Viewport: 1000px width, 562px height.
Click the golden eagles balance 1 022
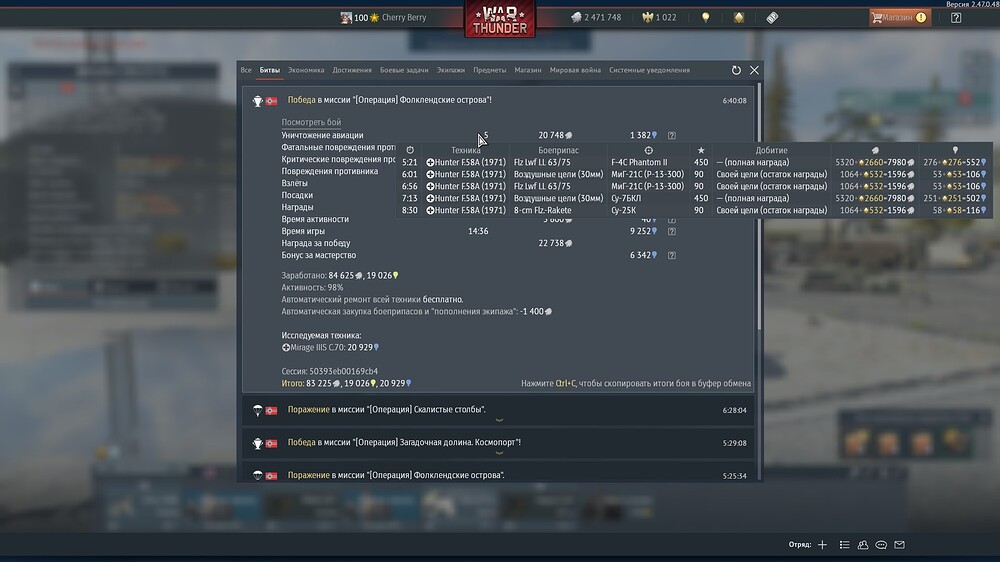(x=659, y=18)
